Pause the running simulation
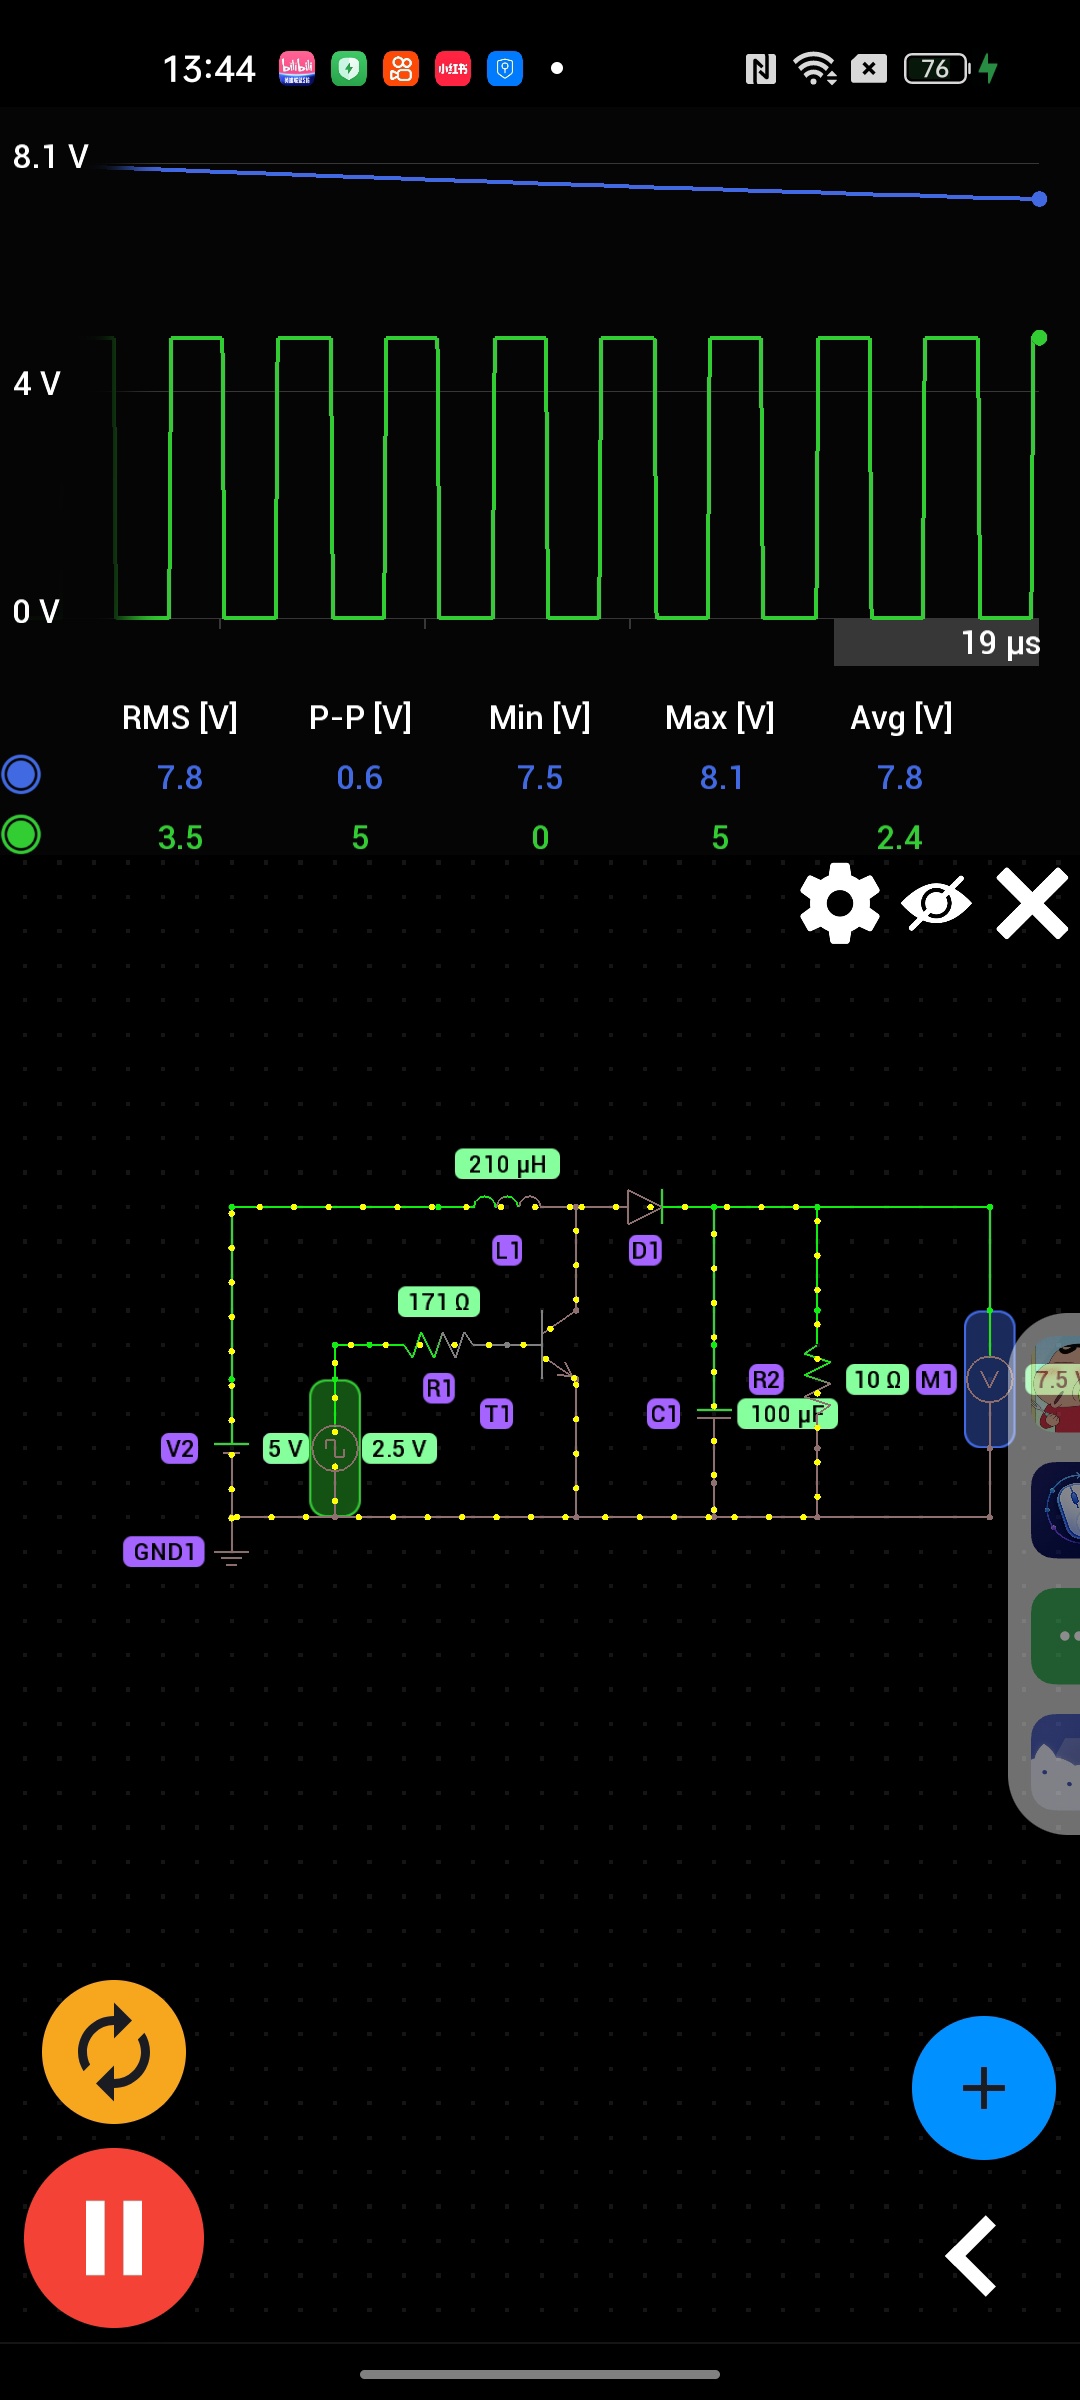 coord(114,2238)
